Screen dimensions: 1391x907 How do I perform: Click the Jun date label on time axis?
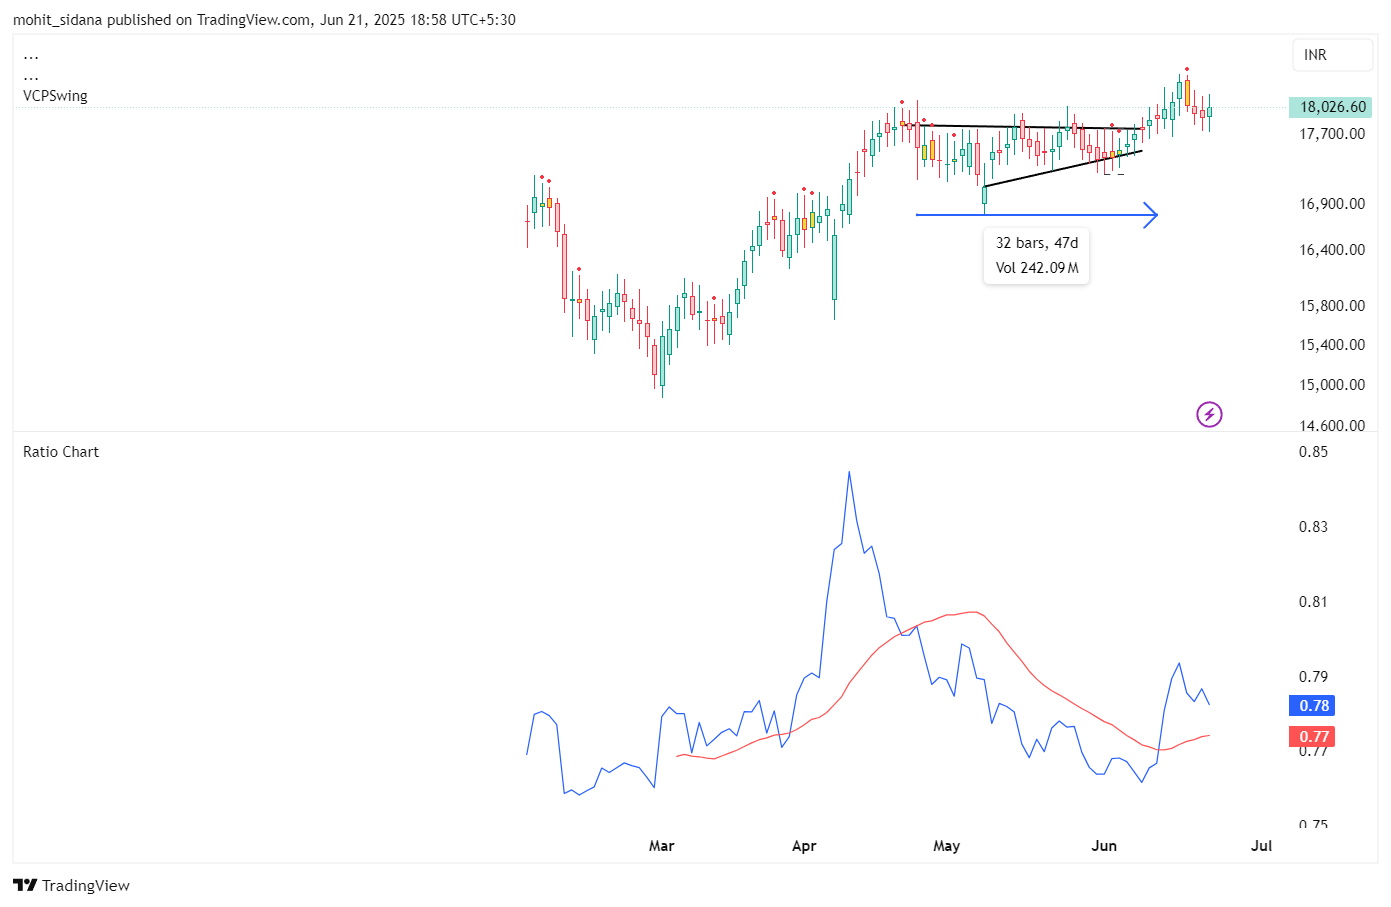pyautogui.click(x=1104, y=846)
